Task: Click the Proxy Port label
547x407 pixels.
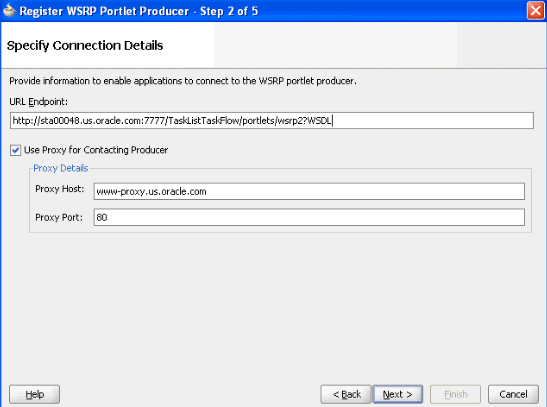Action: pyautogui.click(x=59, y=217)
